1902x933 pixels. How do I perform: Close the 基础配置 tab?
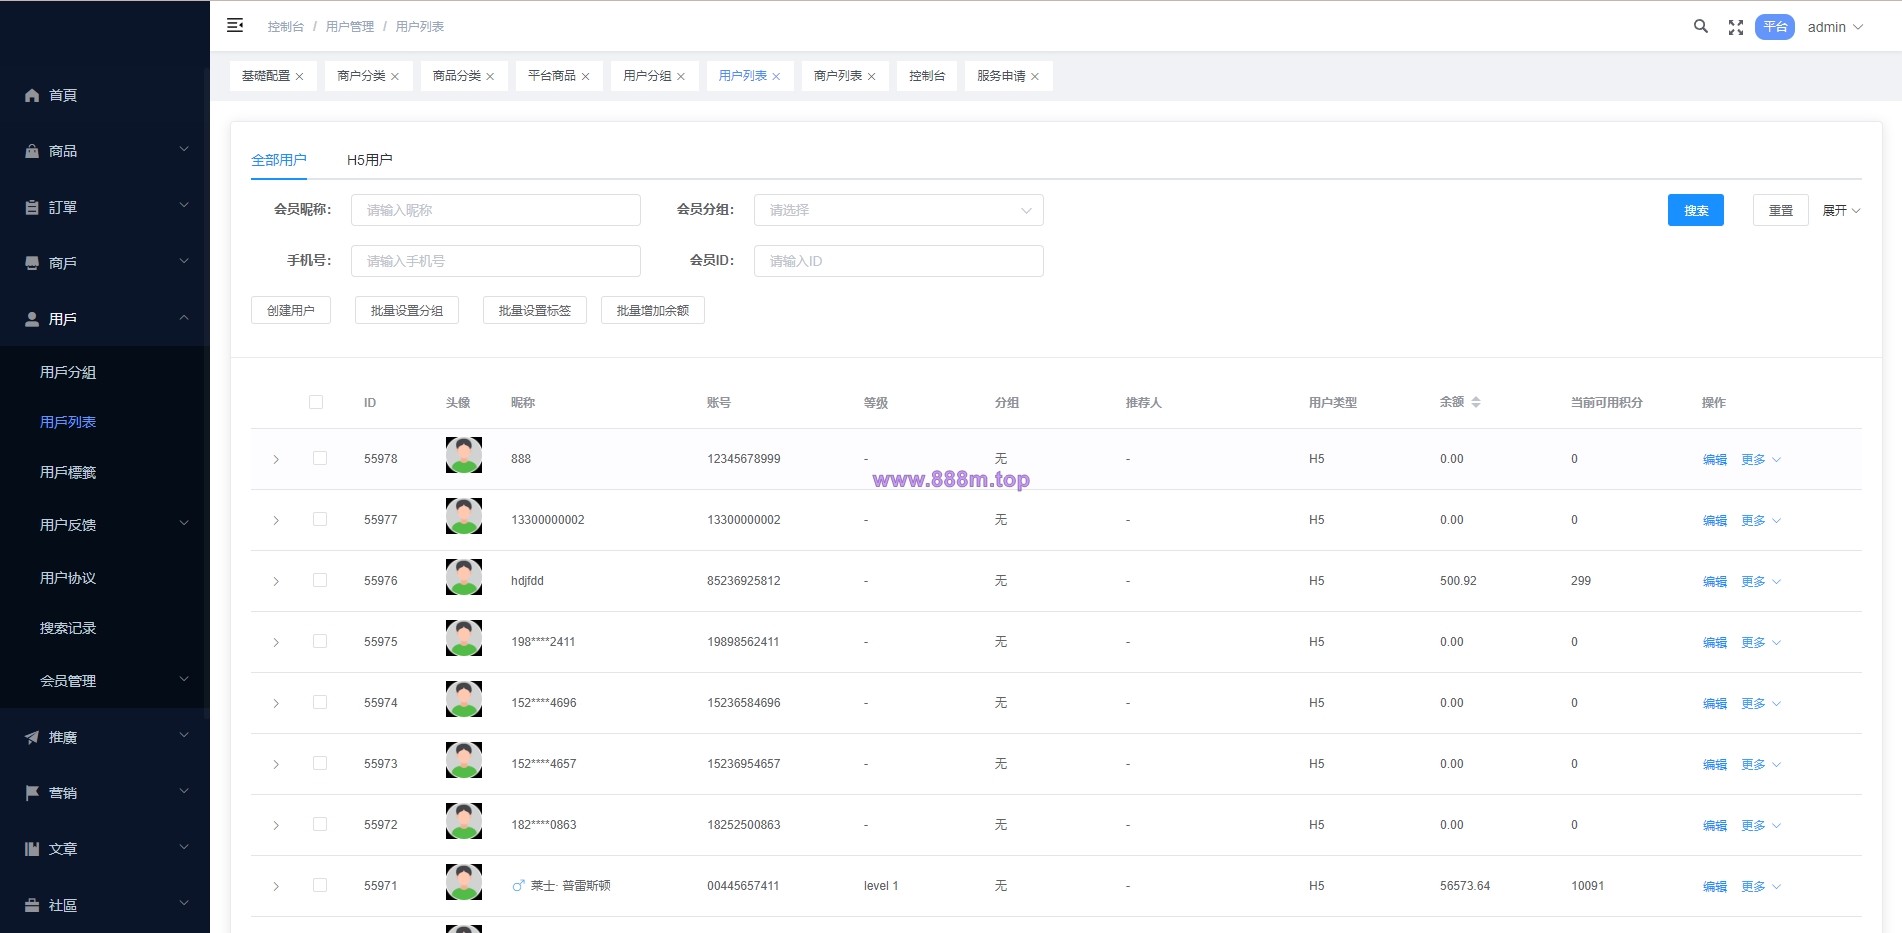[x=299, y=77]
